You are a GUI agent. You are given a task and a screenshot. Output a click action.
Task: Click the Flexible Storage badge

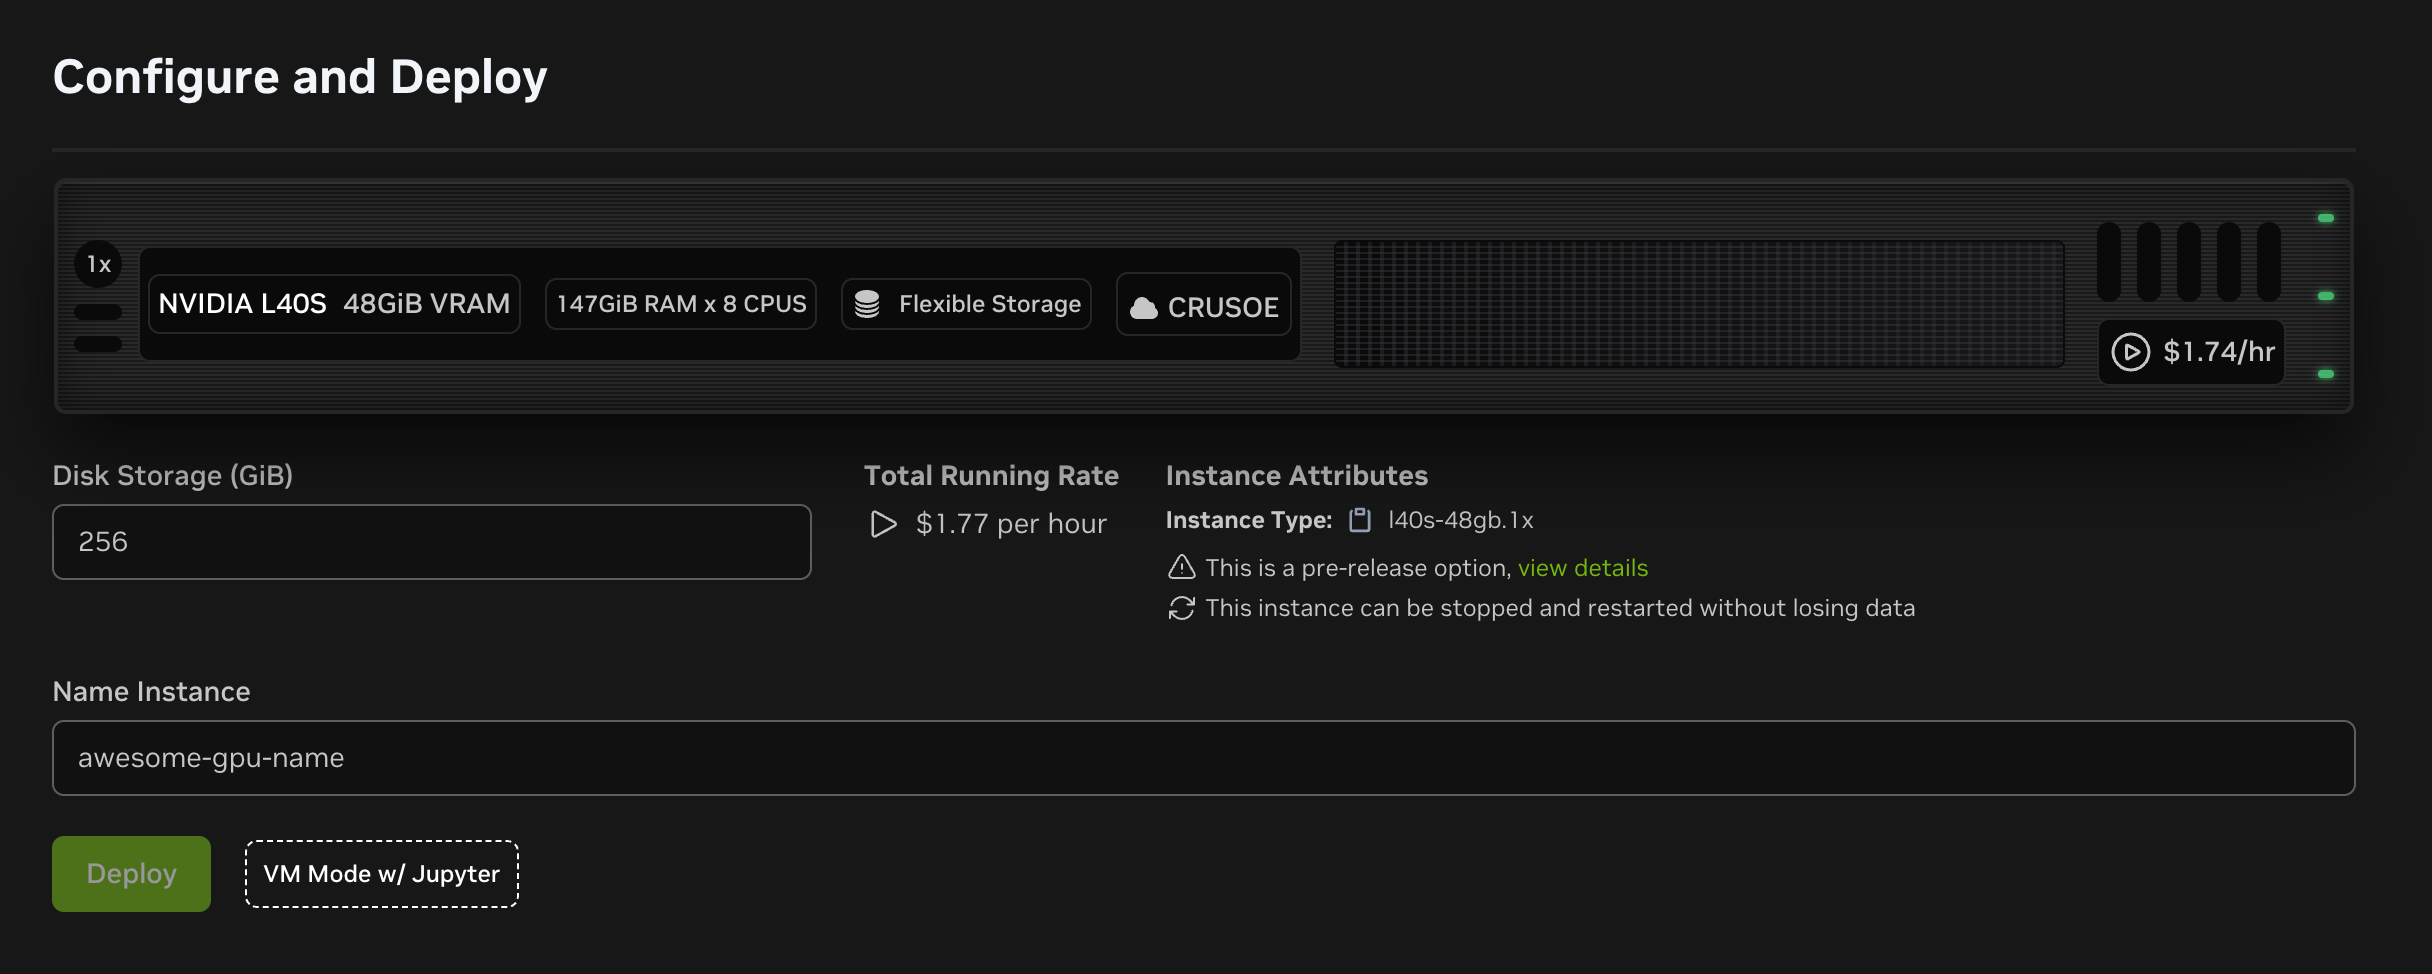pyautogui.click(x=966, y=304)
